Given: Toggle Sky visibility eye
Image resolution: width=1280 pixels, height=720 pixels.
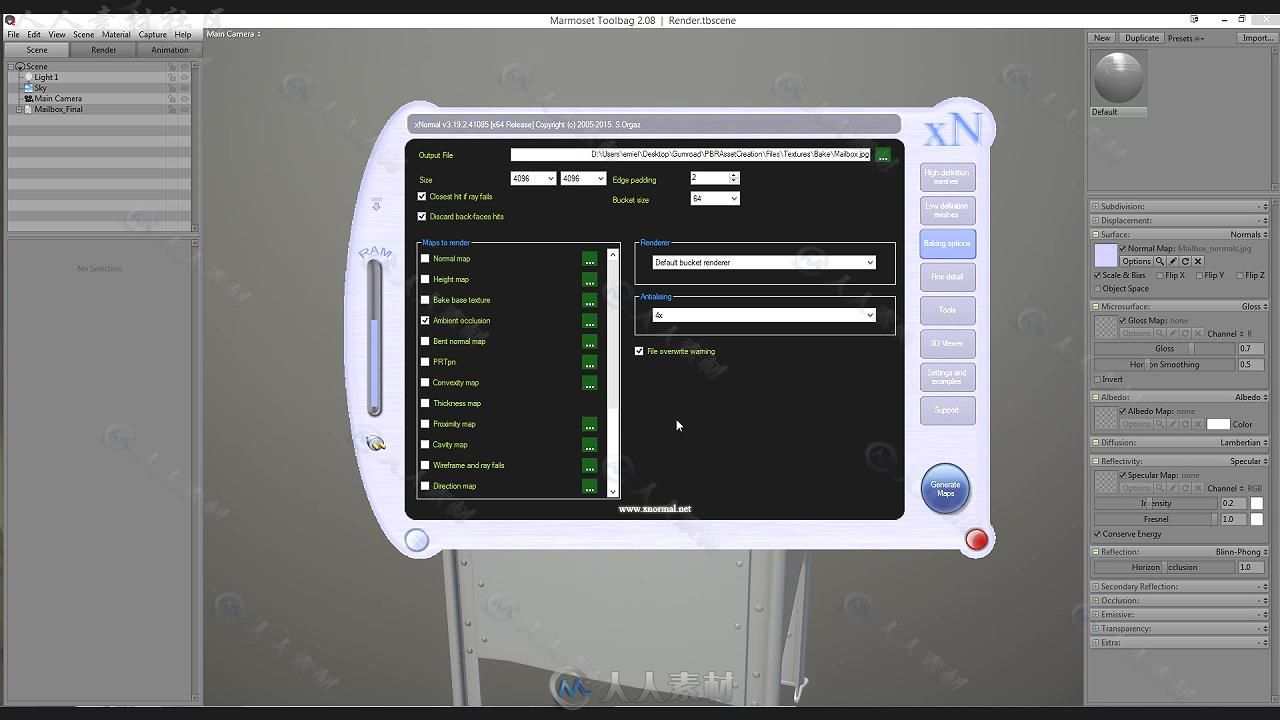Looking at the screenshot, I should [x=184, y=88].
